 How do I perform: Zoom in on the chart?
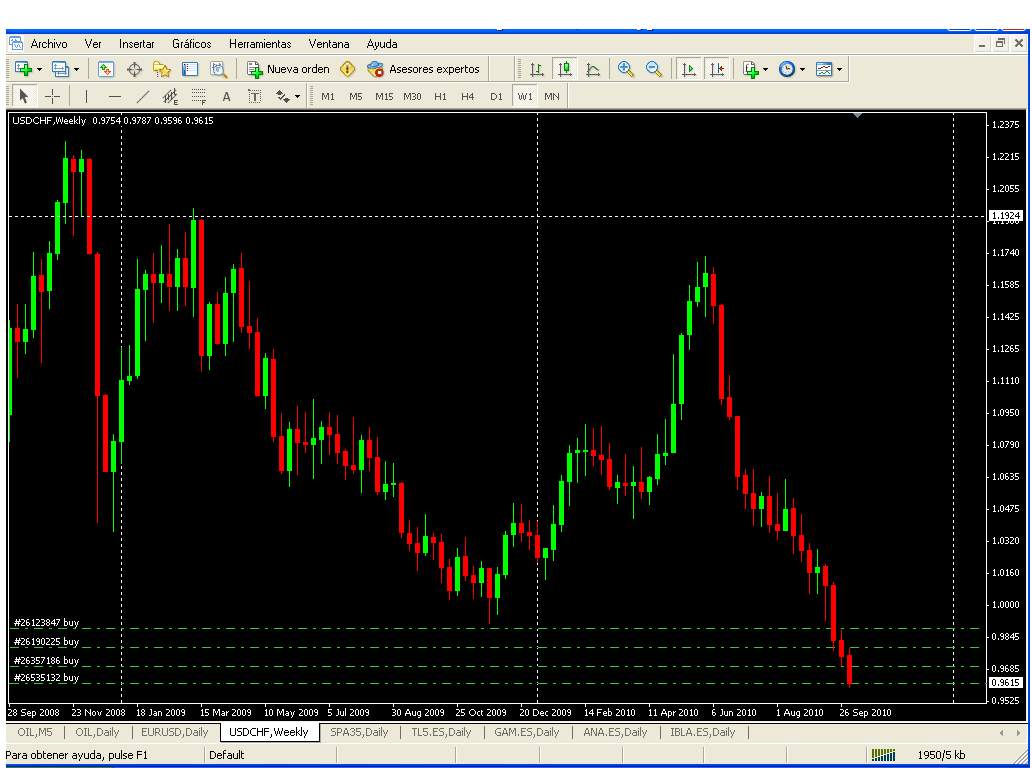coord(625,69)
